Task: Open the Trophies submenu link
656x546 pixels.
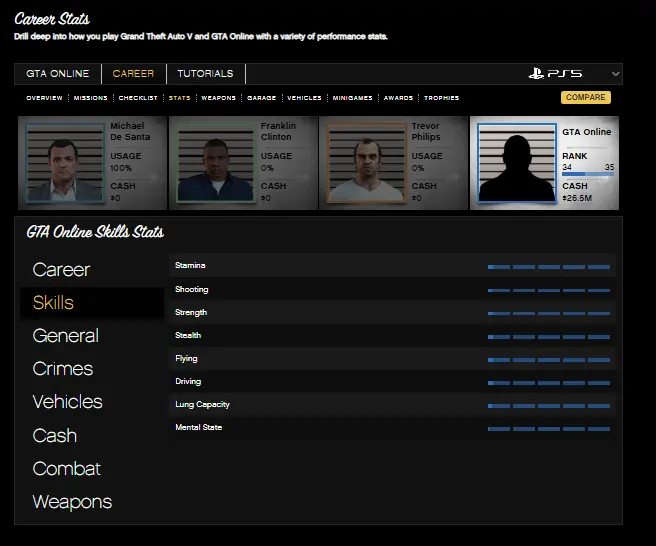Action: point(441,98)
